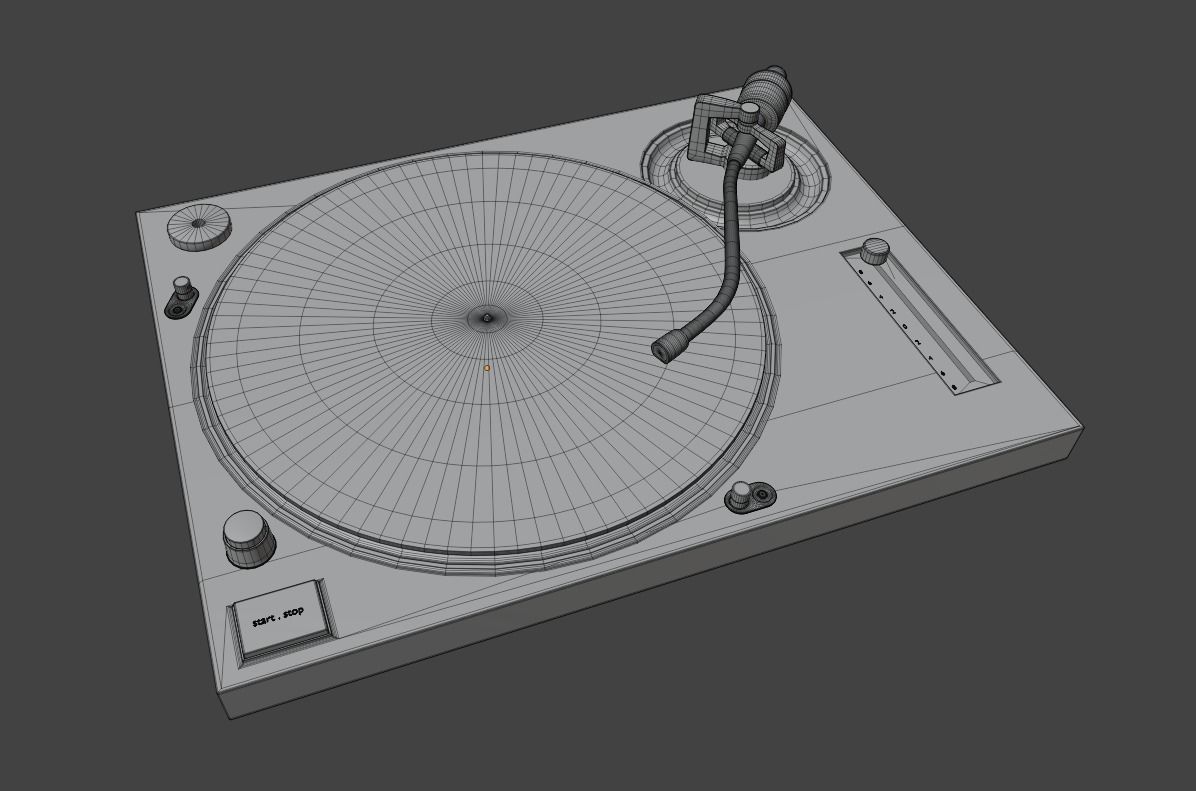The image size is (1196, 791).
Task: Toggle the small knob right of the platter
Action: (740, 492)
